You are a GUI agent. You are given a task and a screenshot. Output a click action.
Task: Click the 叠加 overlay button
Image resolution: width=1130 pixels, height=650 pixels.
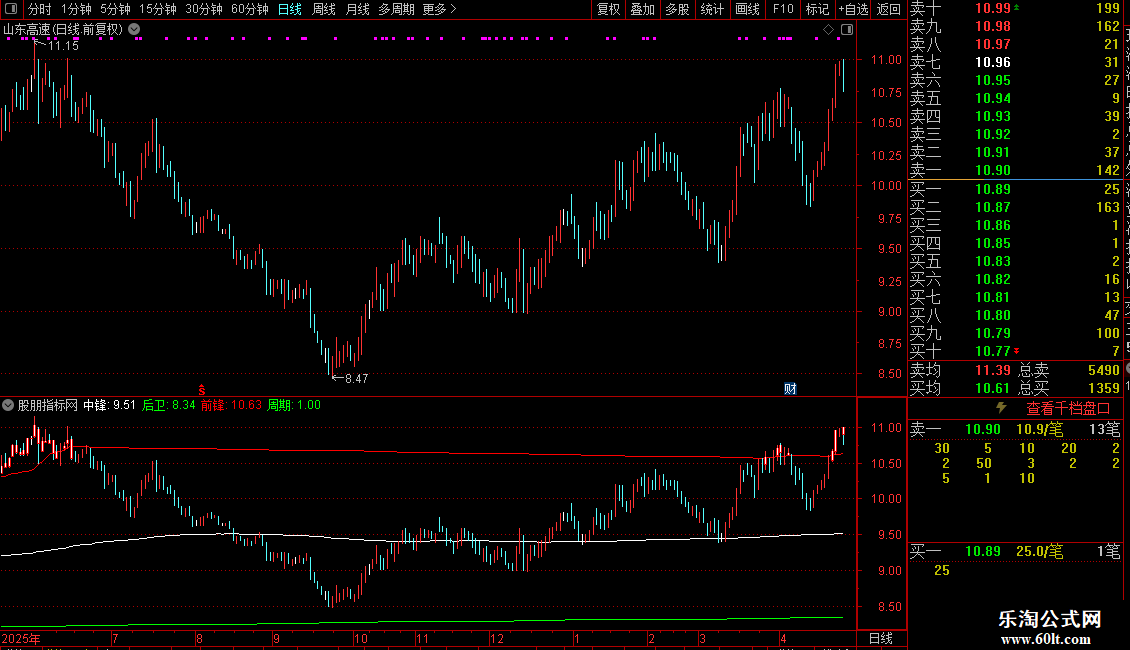(642, 9)
